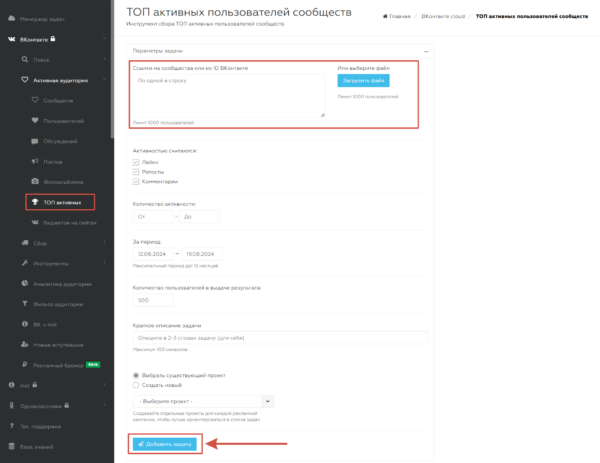Click the От activity count field
The height and width of the screenshot is (463, 600).
[153, 216]
